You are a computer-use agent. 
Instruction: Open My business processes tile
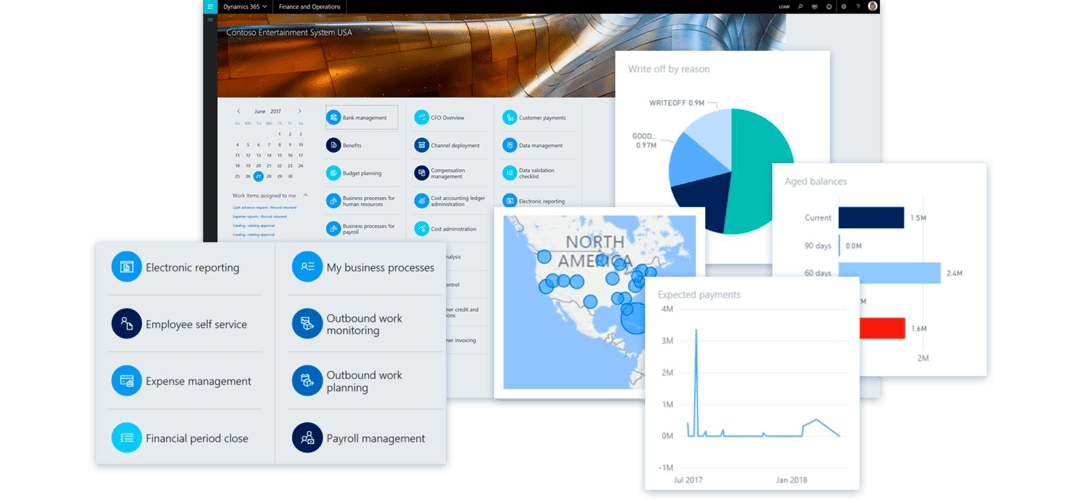pyautogui.click(x=365, y=267)
